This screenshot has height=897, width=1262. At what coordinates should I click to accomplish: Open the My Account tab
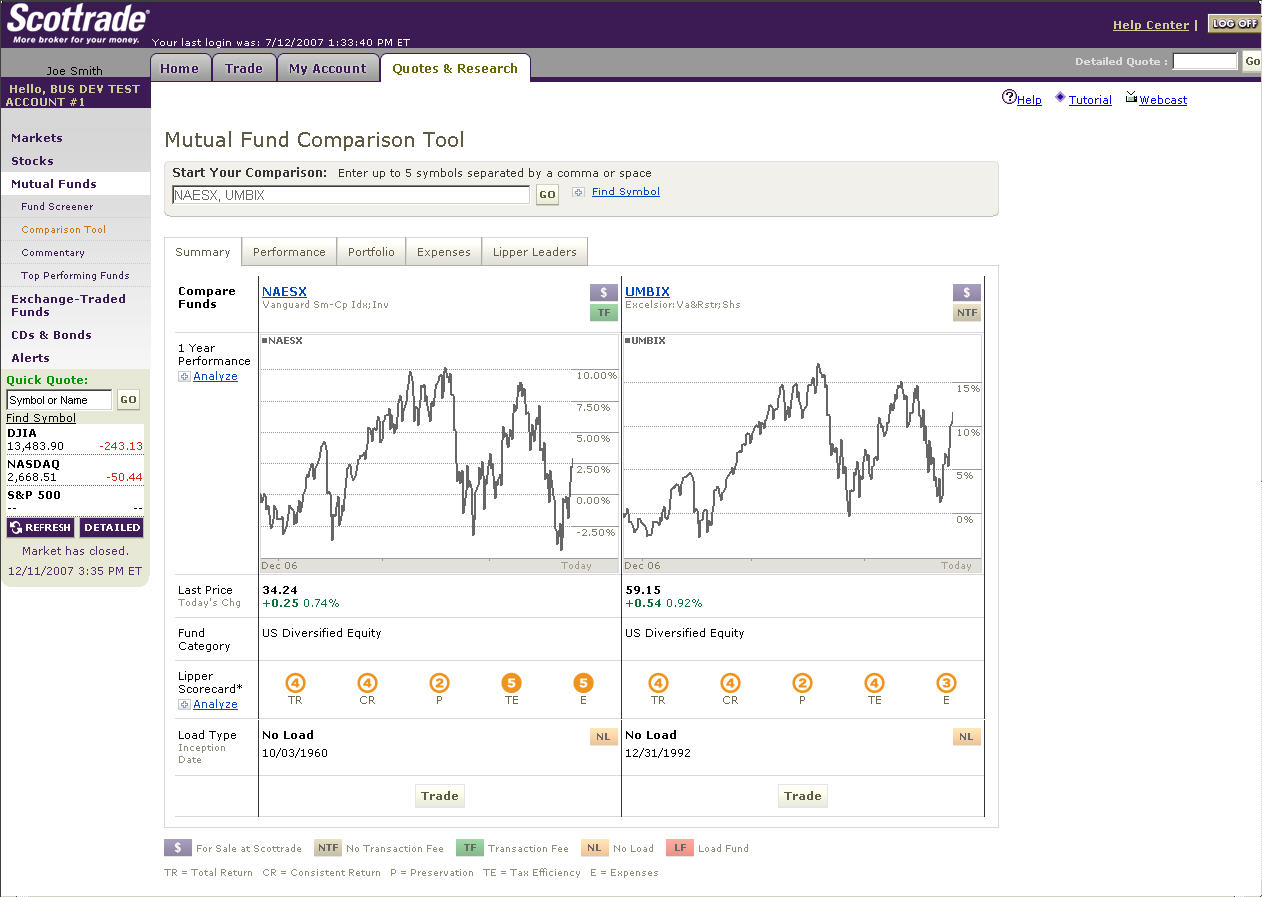tap(328, 68)
